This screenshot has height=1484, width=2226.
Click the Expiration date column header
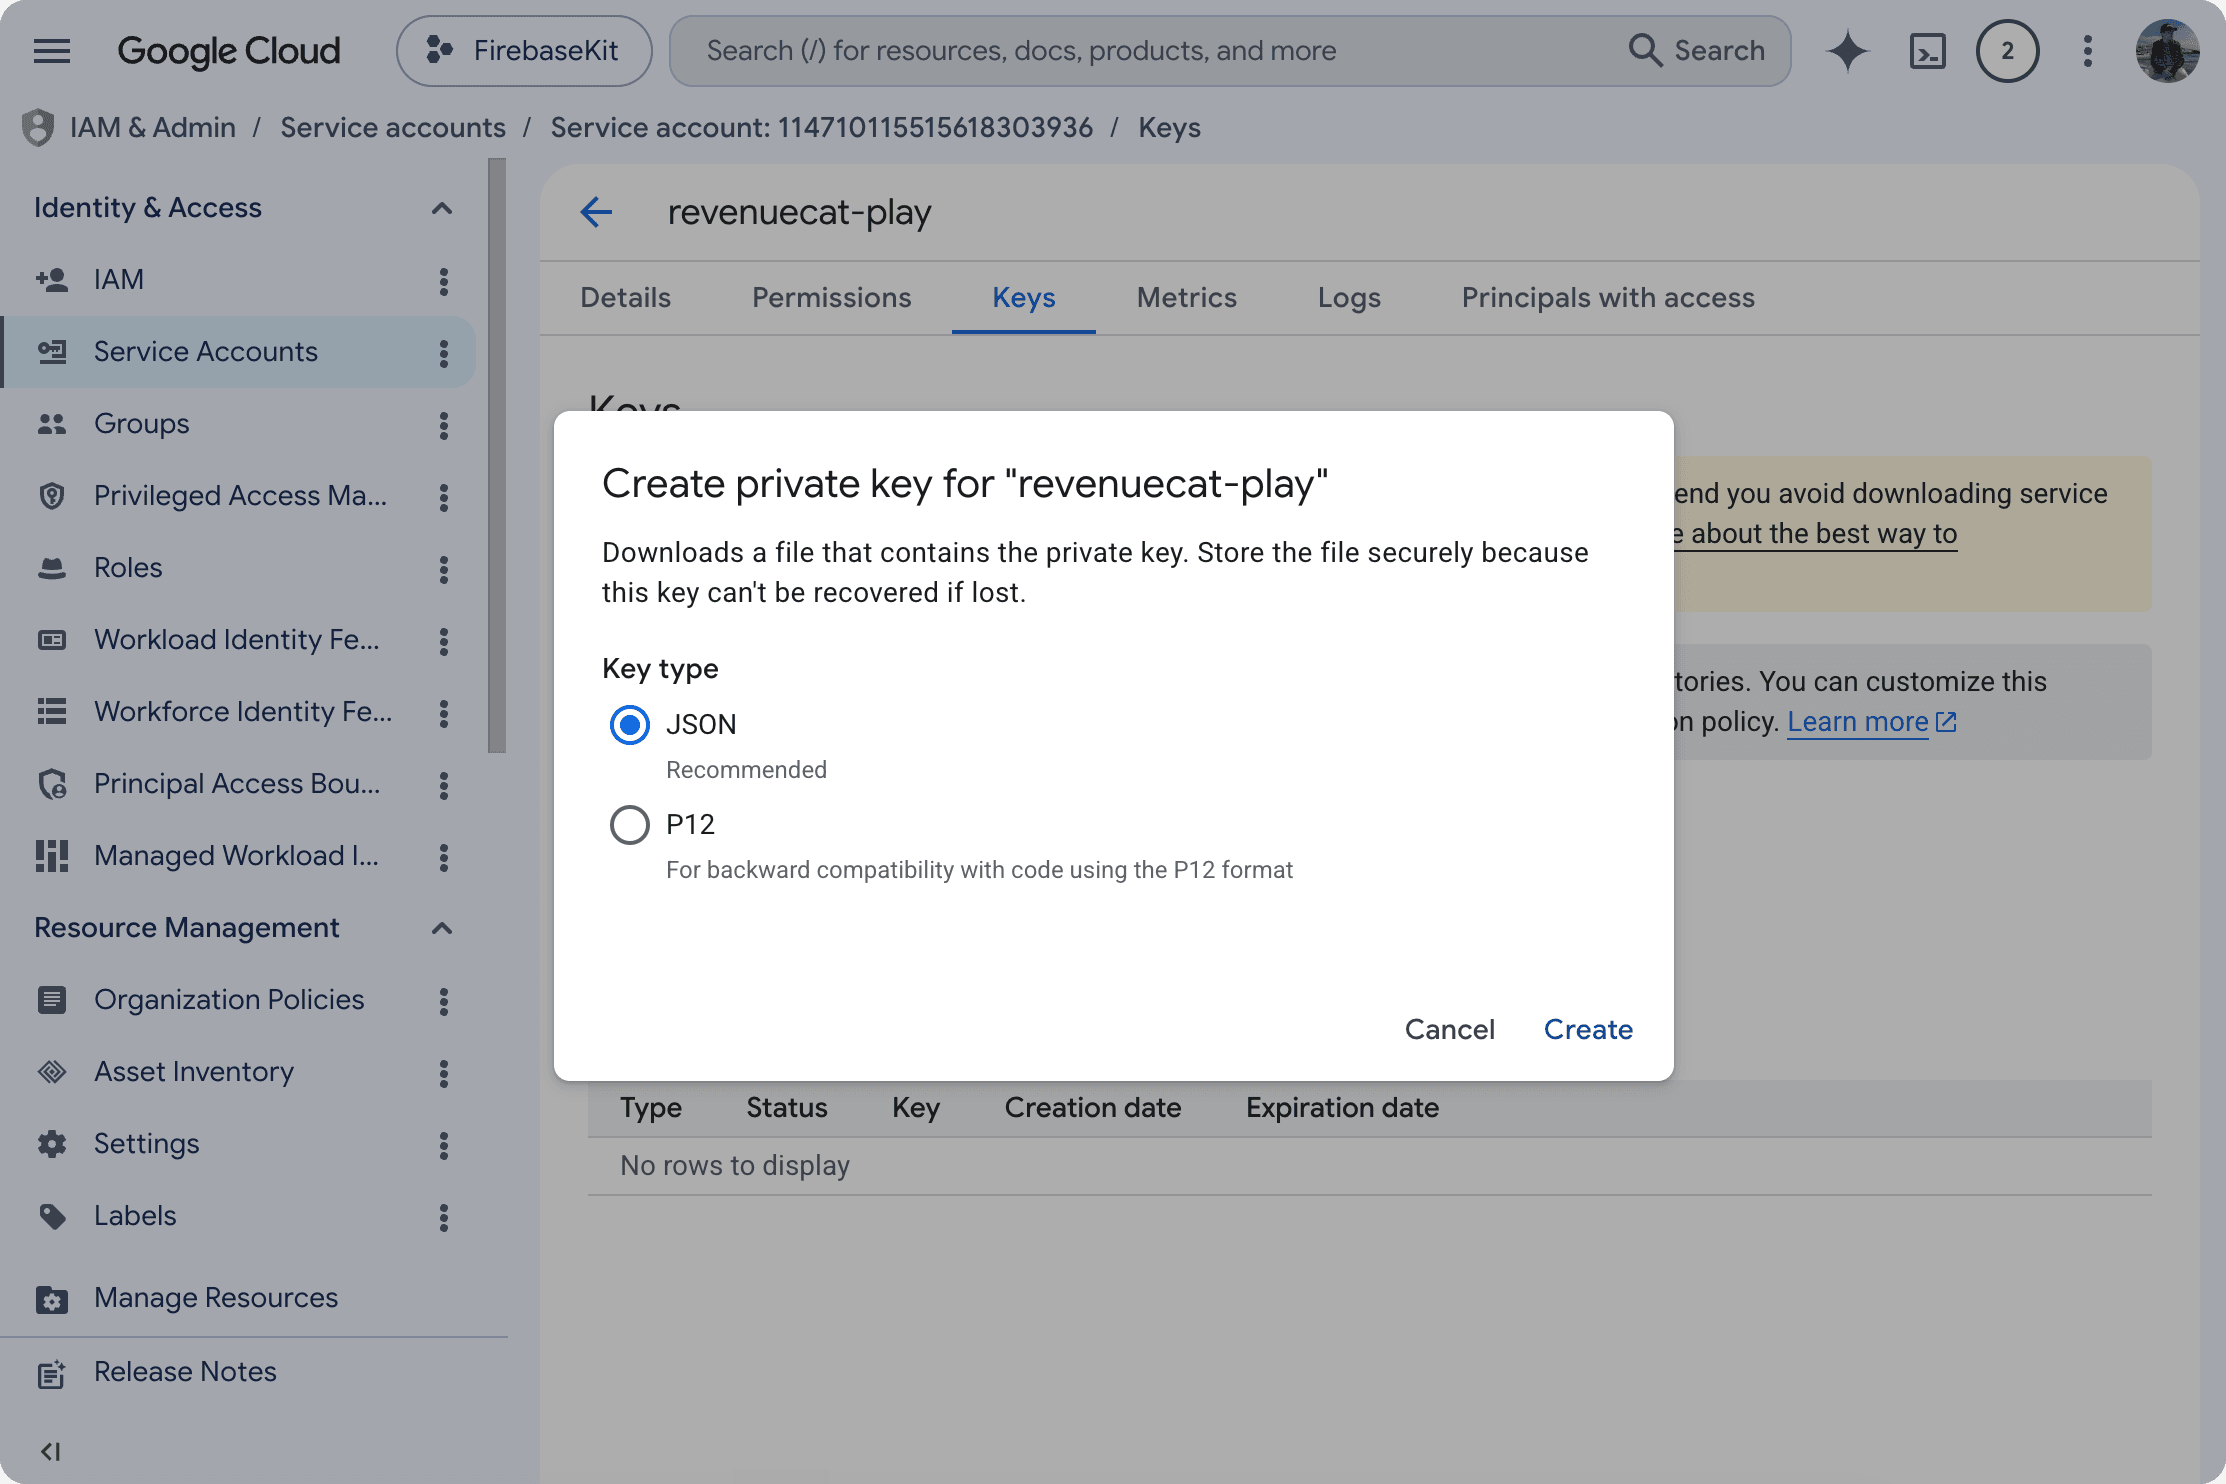pyautogui.click(x=1342, y=1108)
